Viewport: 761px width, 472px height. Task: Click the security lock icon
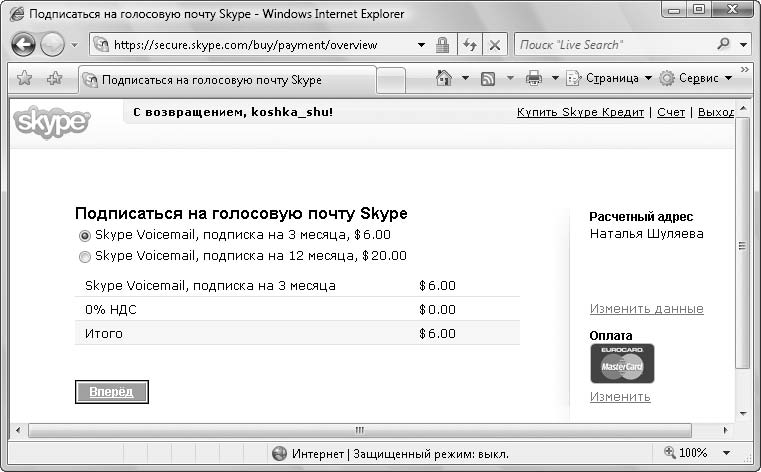pos(442,45)
